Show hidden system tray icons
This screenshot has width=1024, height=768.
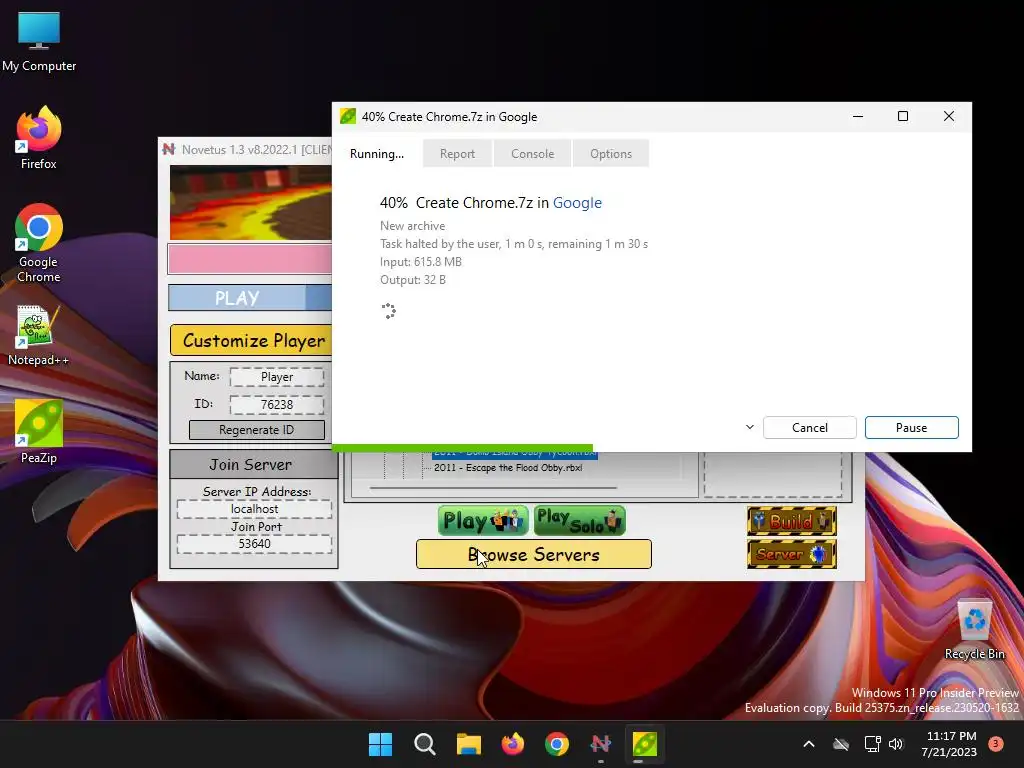[808, 744]
